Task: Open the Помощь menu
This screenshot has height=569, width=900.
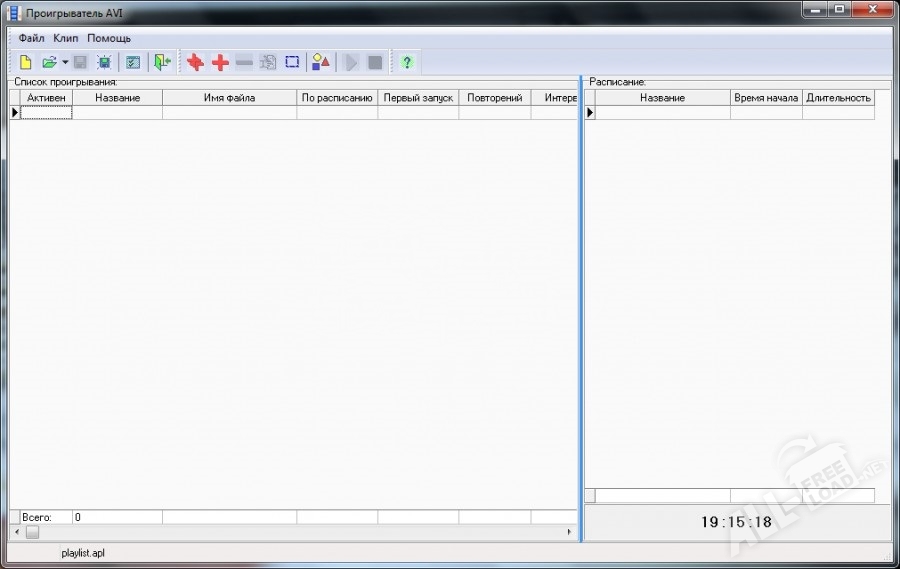Action: tap(108, 38)
